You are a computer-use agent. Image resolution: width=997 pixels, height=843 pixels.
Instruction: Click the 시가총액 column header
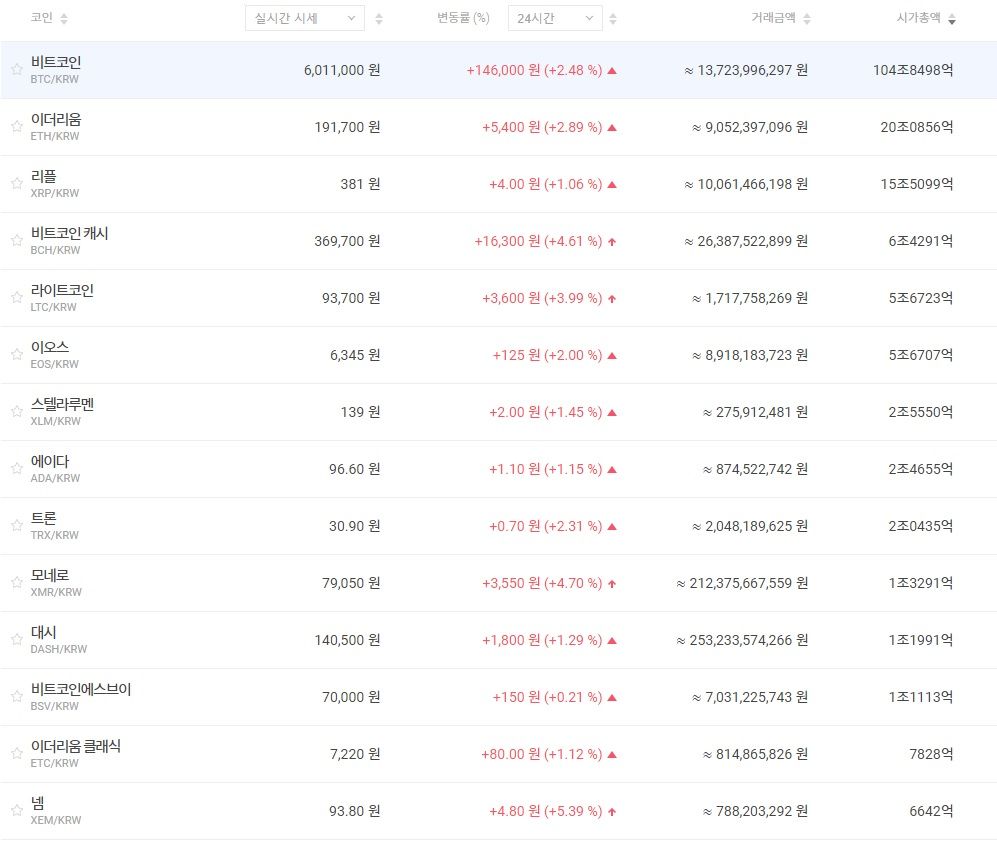[x=918, y=18]
